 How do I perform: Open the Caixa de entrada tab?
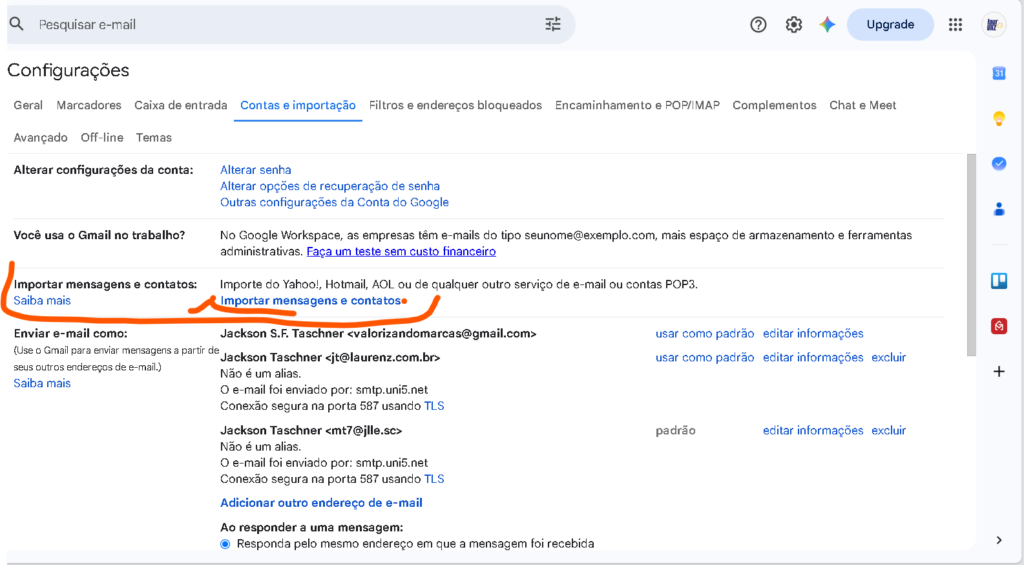coord(181,105)
